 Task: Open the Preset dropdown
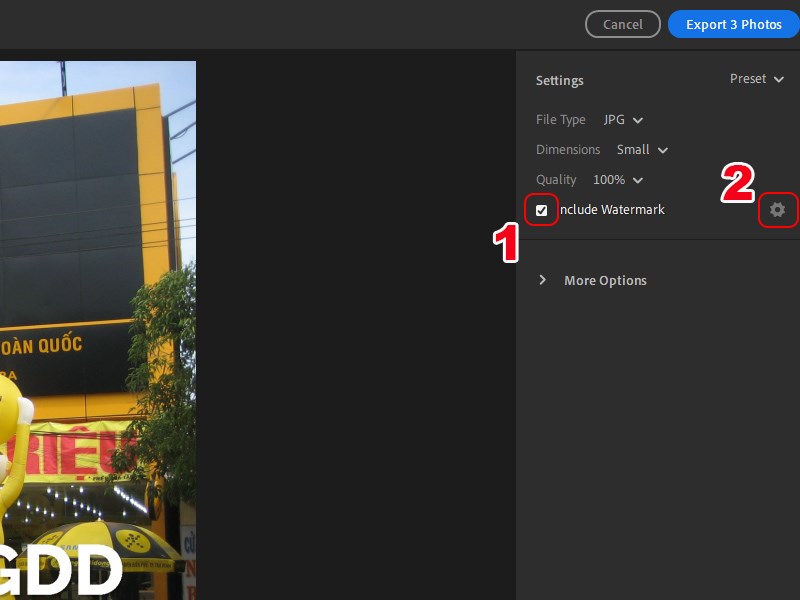pos(757,79)
